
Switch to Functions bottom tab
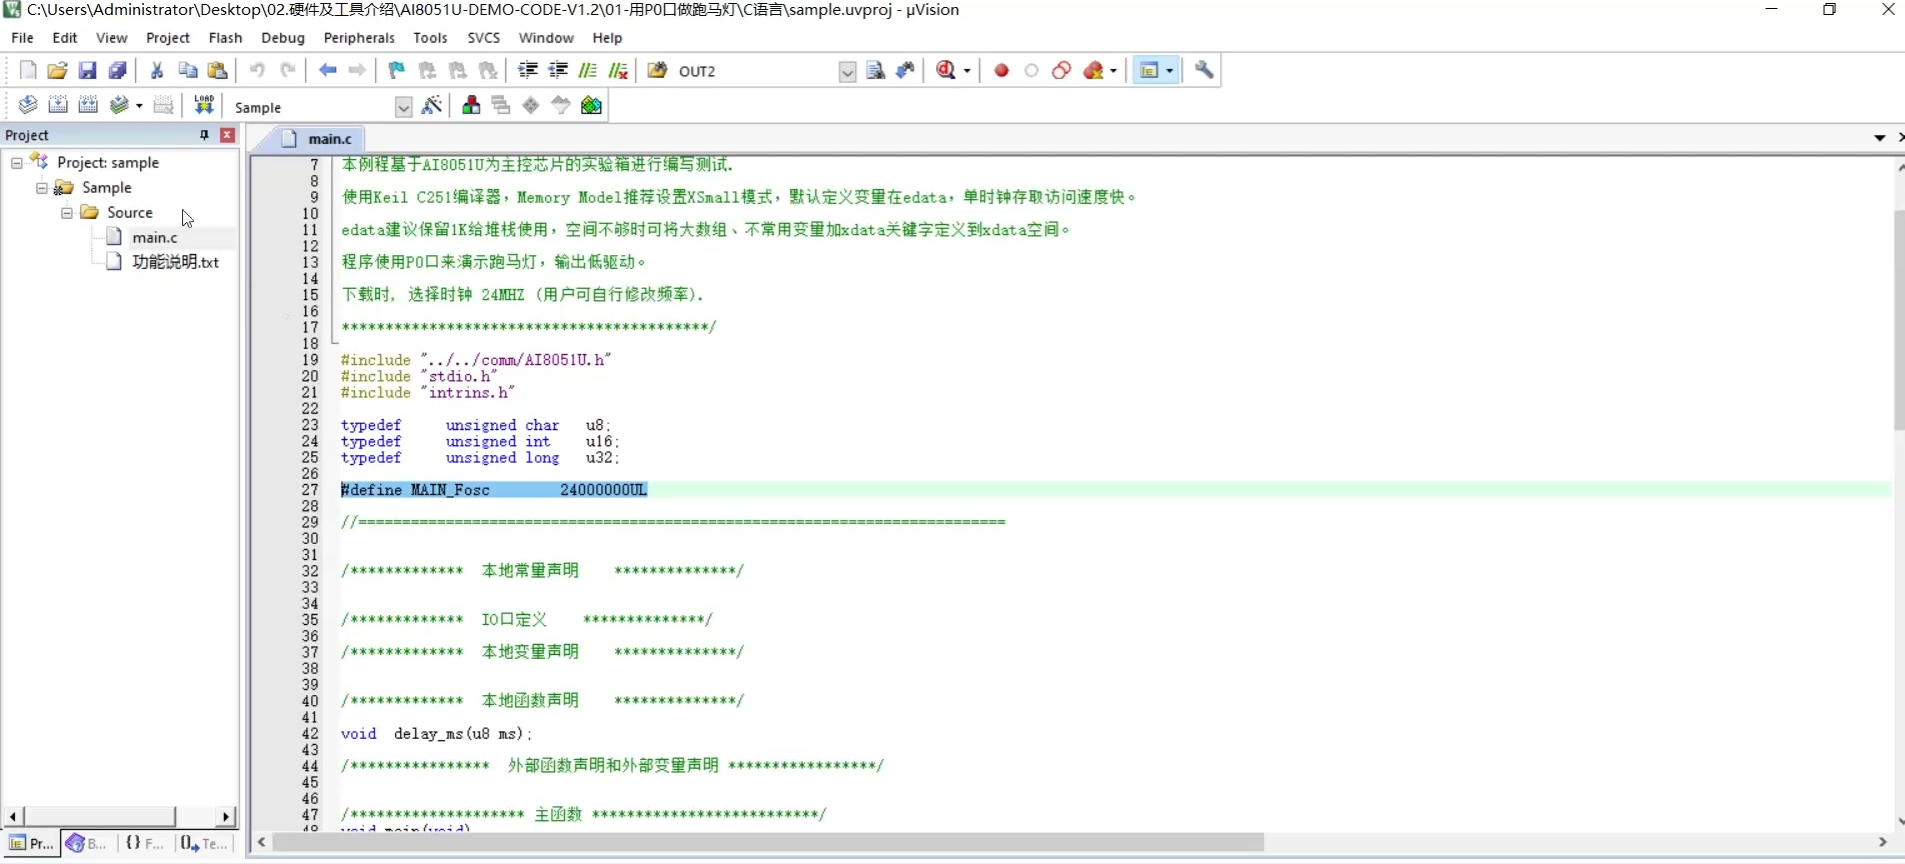144,844
